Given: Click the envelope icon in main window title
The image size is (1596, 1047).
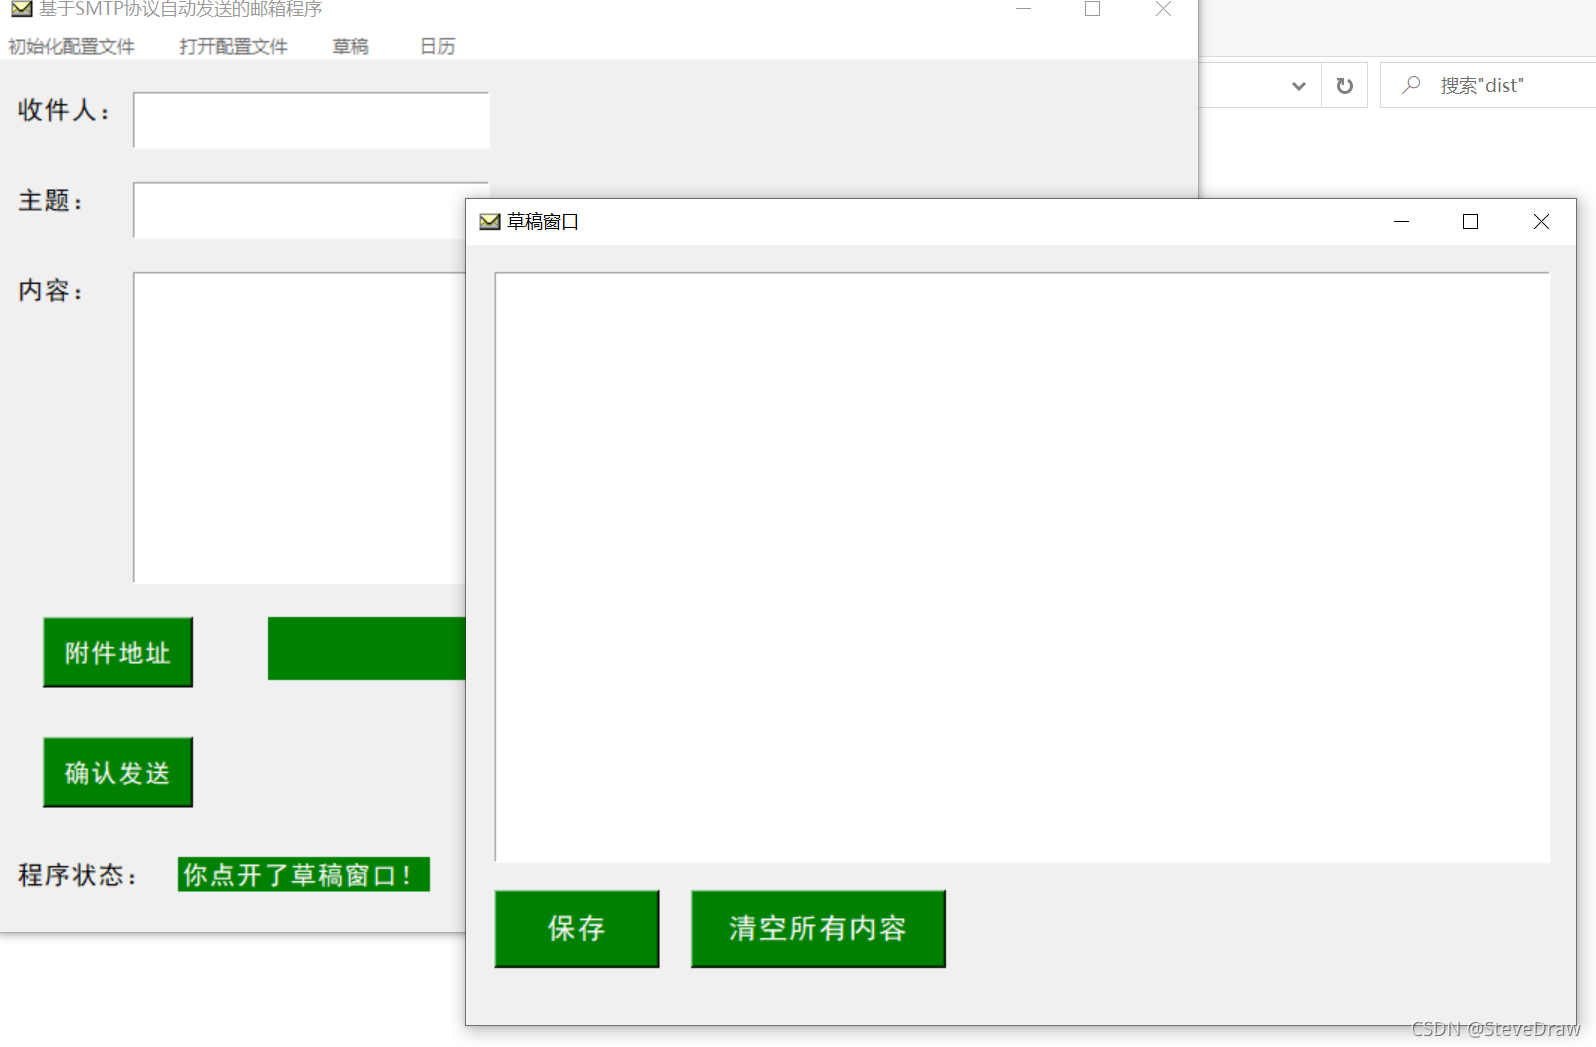Looking at the screenshot, I should point(21,9).
